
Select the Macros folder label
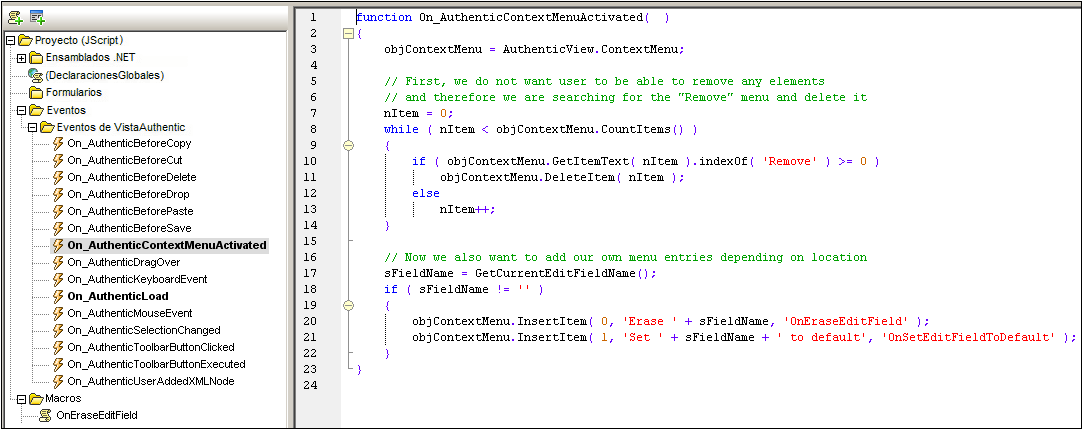tap(64, 398)
